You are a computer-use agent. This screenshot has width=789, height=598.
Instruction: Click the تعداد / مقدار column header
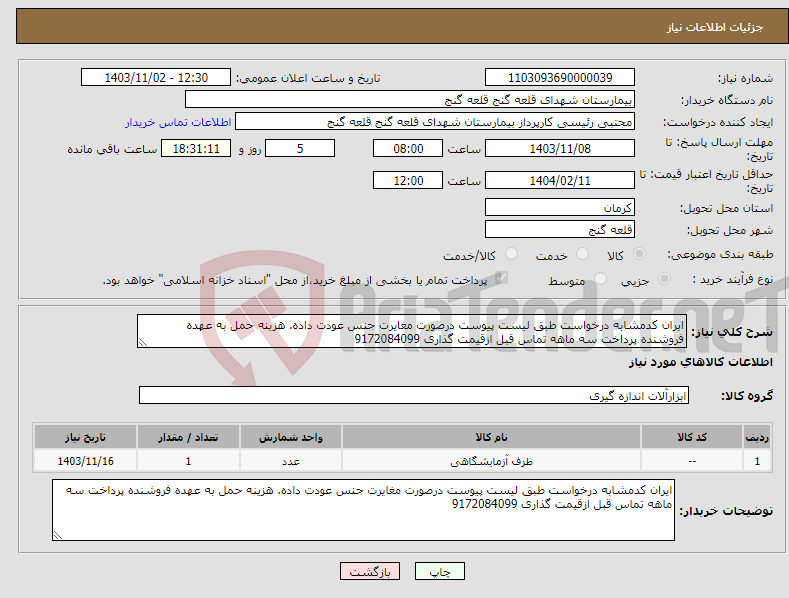click(188, 437)
